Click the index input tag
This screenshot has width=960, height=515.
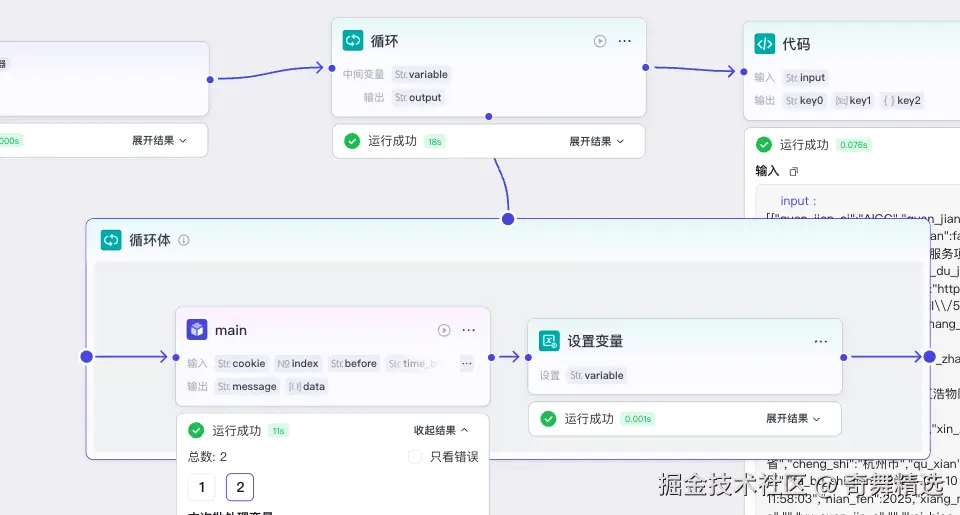[298, 364]
